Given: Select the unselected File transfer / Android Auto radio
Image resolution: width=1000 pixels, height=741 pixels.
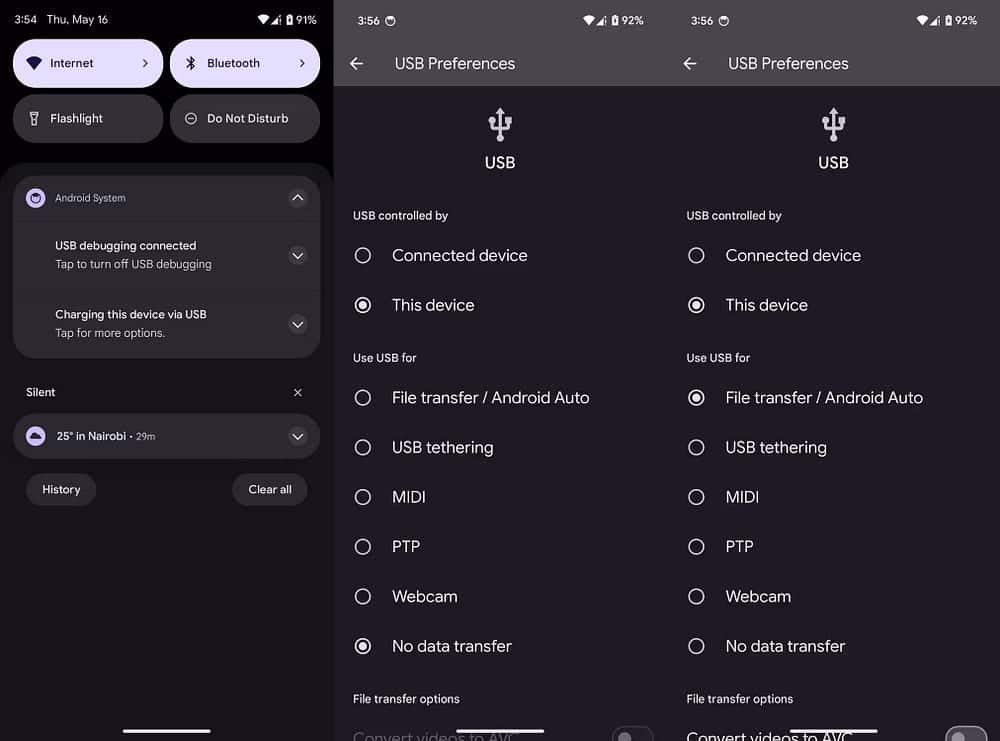Looking at the screenshot, I should (363, 398).
